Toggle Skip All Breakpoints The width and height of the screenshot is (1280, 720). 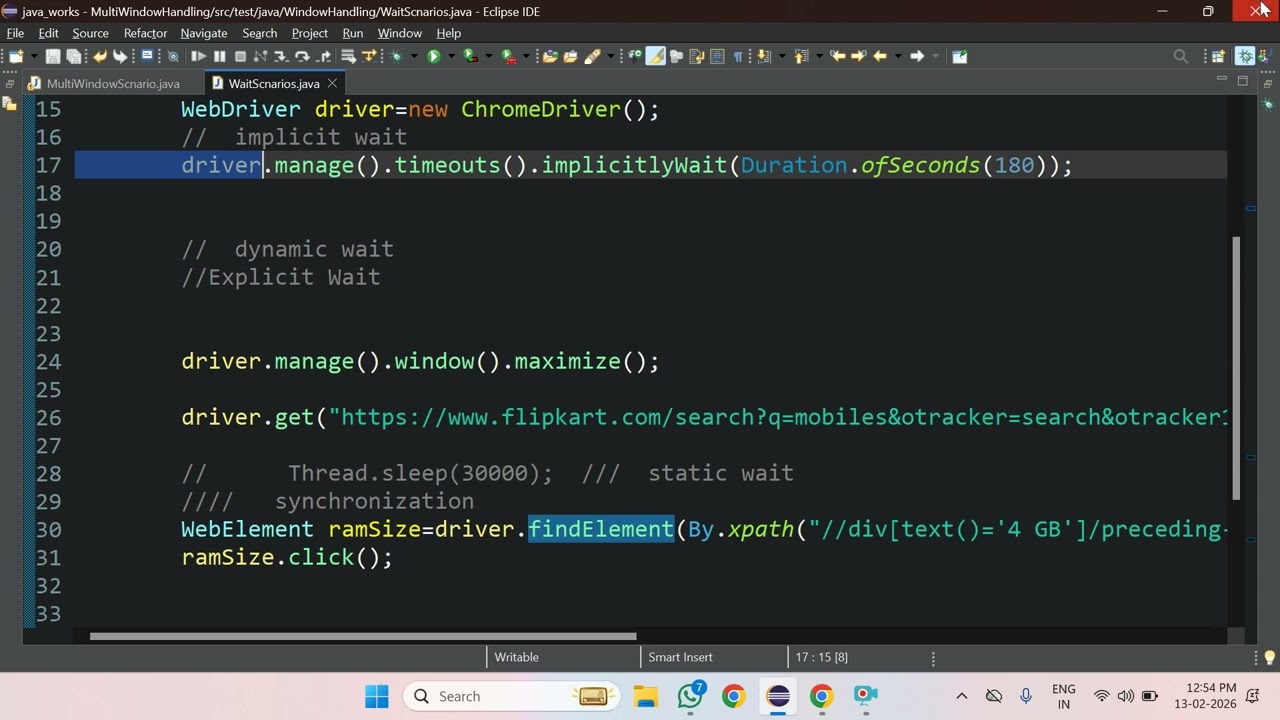173,56
